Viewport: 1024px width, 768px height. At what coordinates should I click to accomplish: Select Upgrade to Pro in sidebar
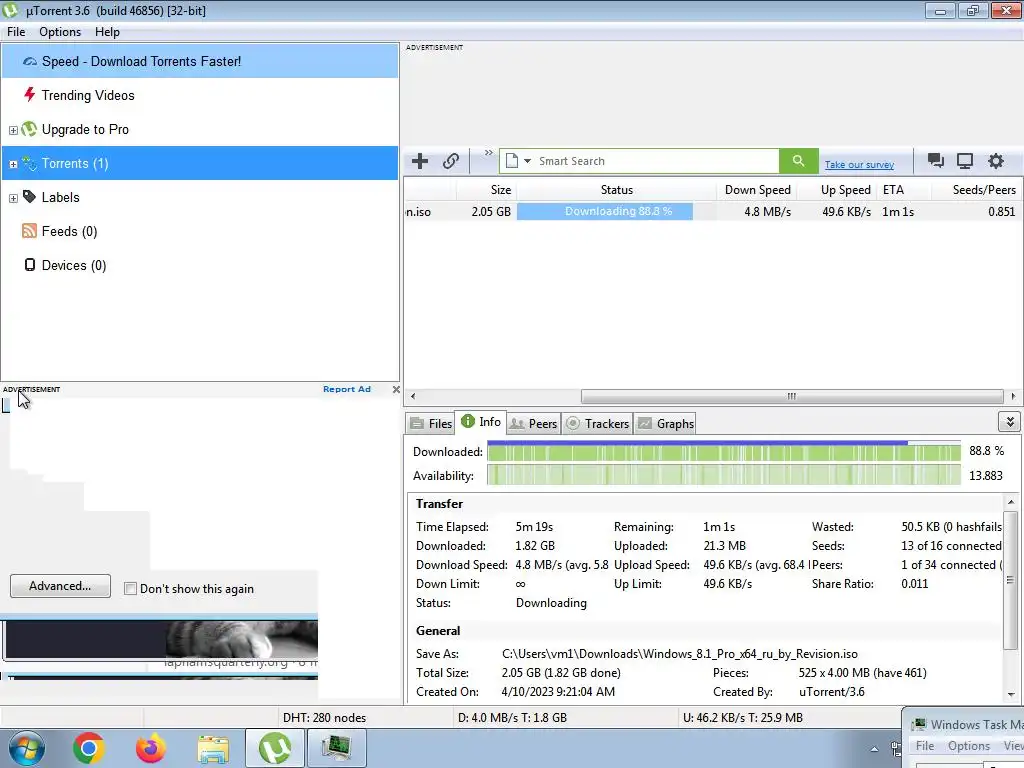coord(200,129)
